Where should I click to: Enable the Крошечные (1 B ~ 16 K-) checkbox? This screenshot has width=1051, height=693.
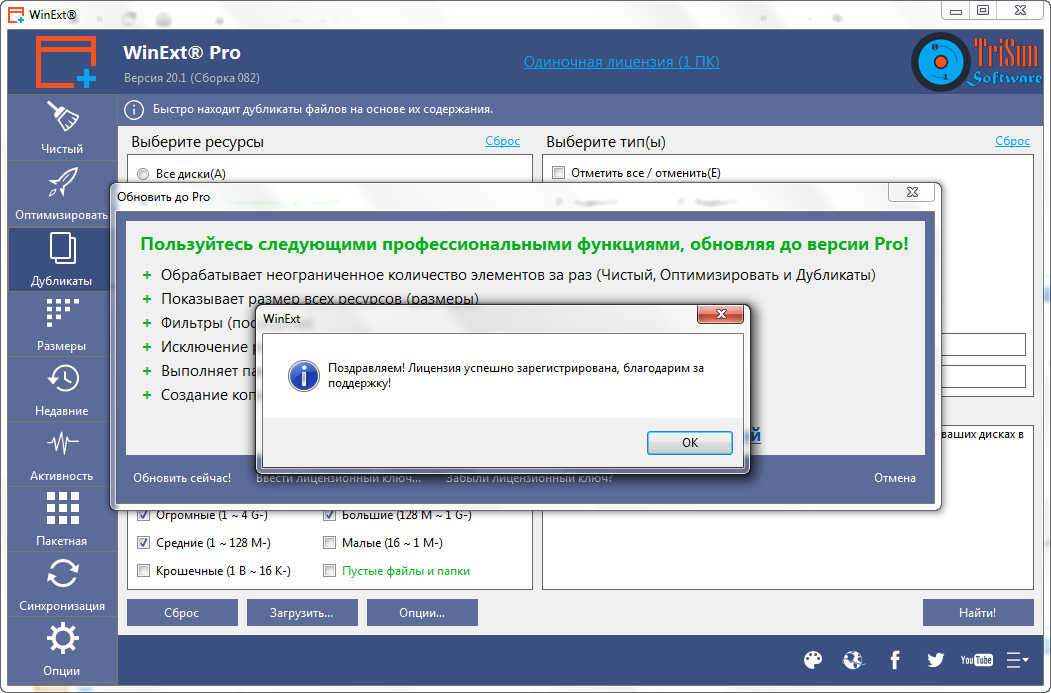click(143, 571)
